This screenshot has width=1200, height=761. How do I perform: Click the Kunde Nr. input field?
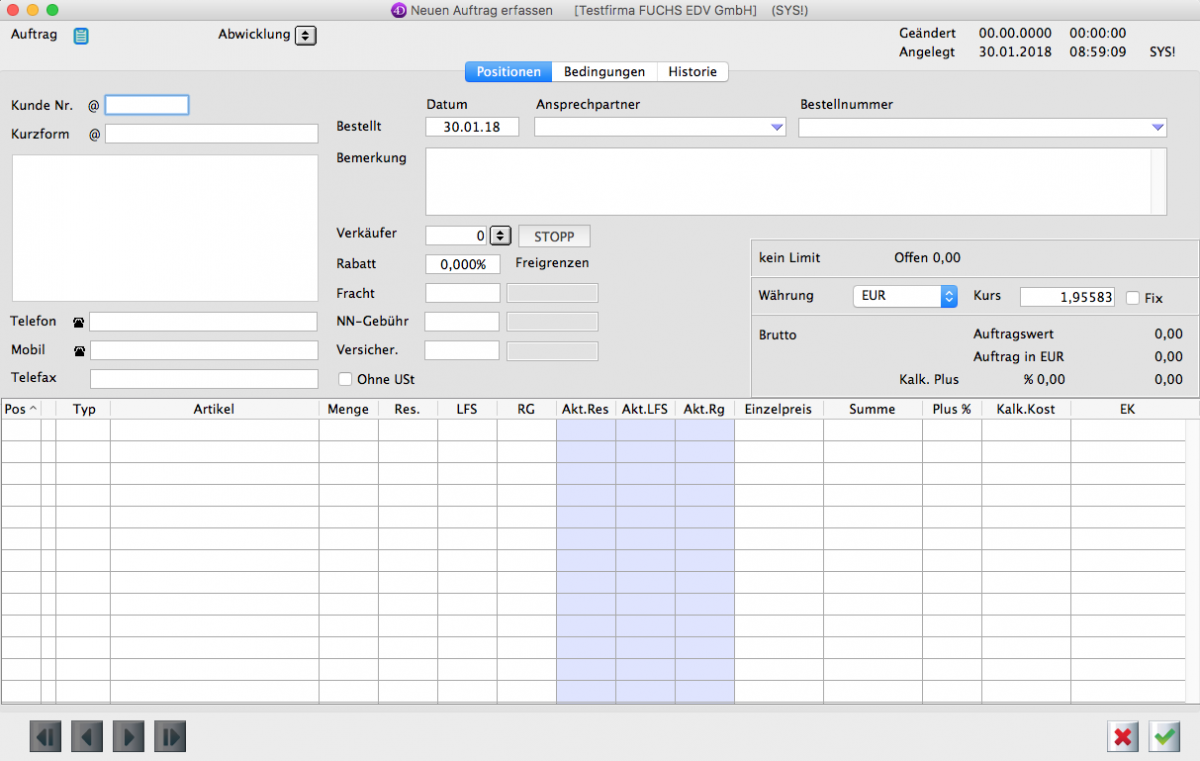pyautogui.click(x=147, y=105)
